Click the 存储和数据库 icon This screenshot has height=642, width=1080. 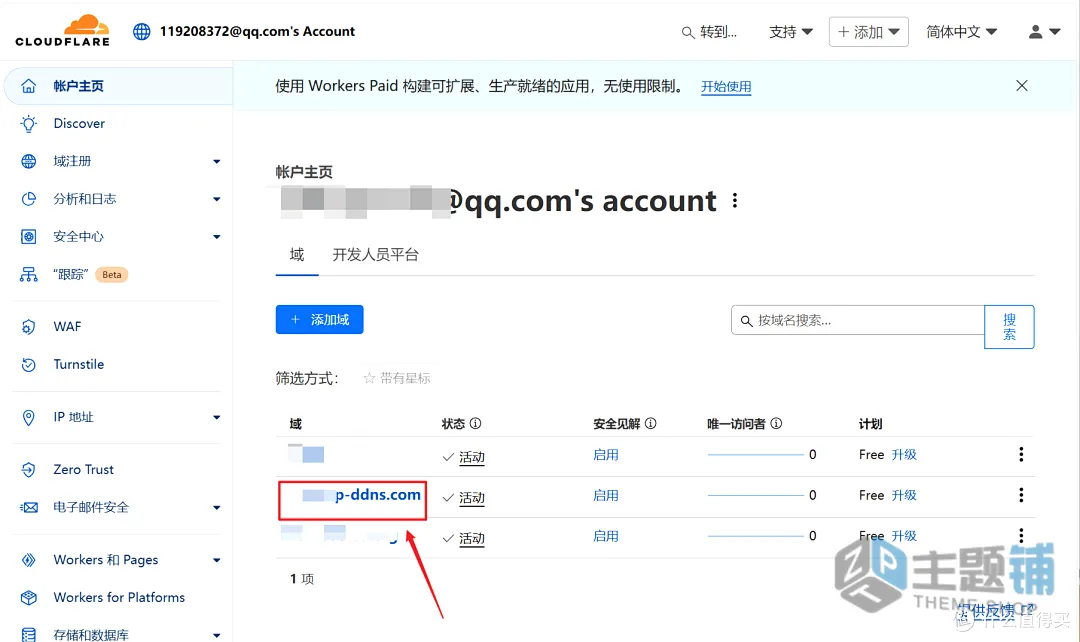(28, 634)
